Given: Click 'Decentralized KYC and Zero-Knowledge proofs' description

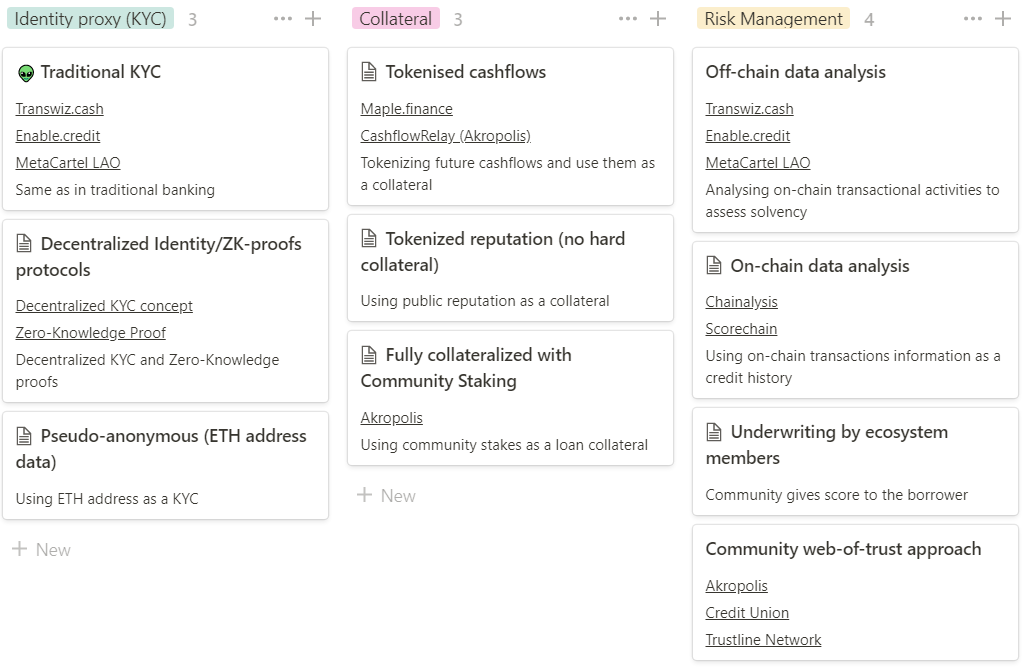Looking at the screenshot, I should [148, 371].
